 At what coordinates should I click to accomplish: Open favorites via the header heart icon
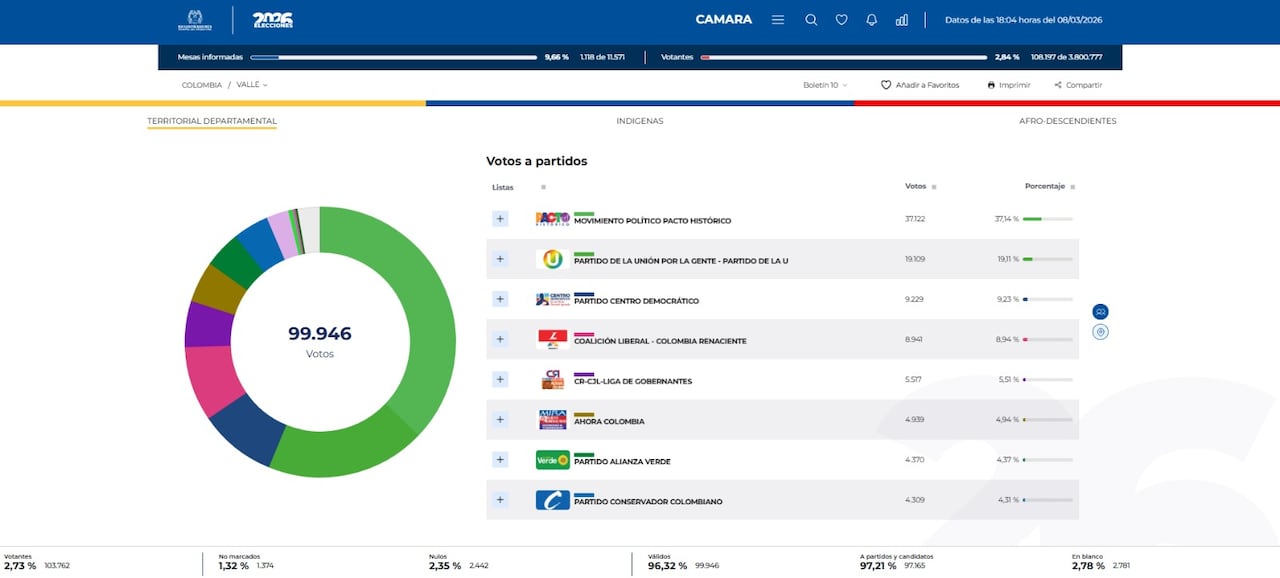pos(841,20)
